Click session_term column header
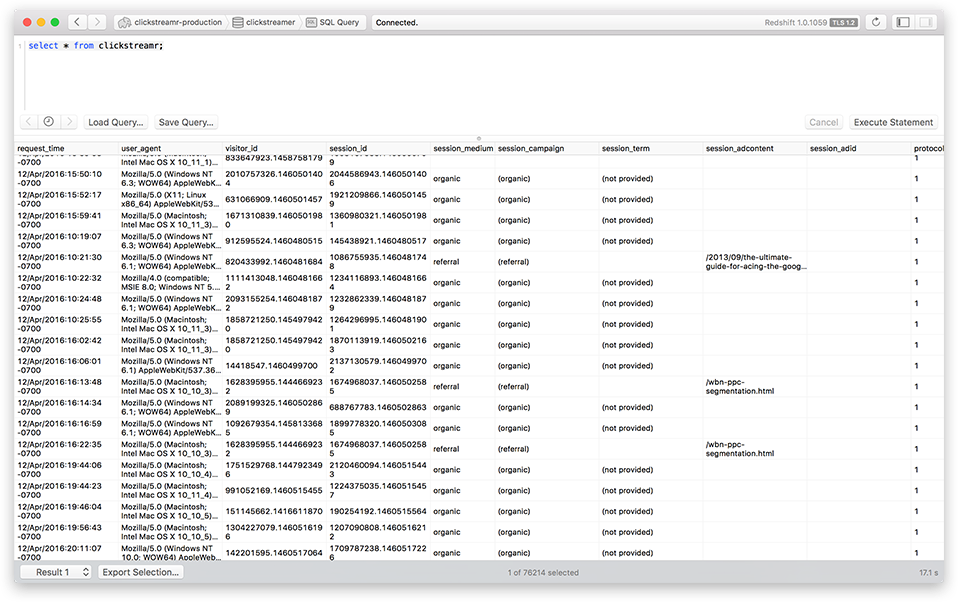The width and height of the screenshot is (958, 602). point(651,149)
